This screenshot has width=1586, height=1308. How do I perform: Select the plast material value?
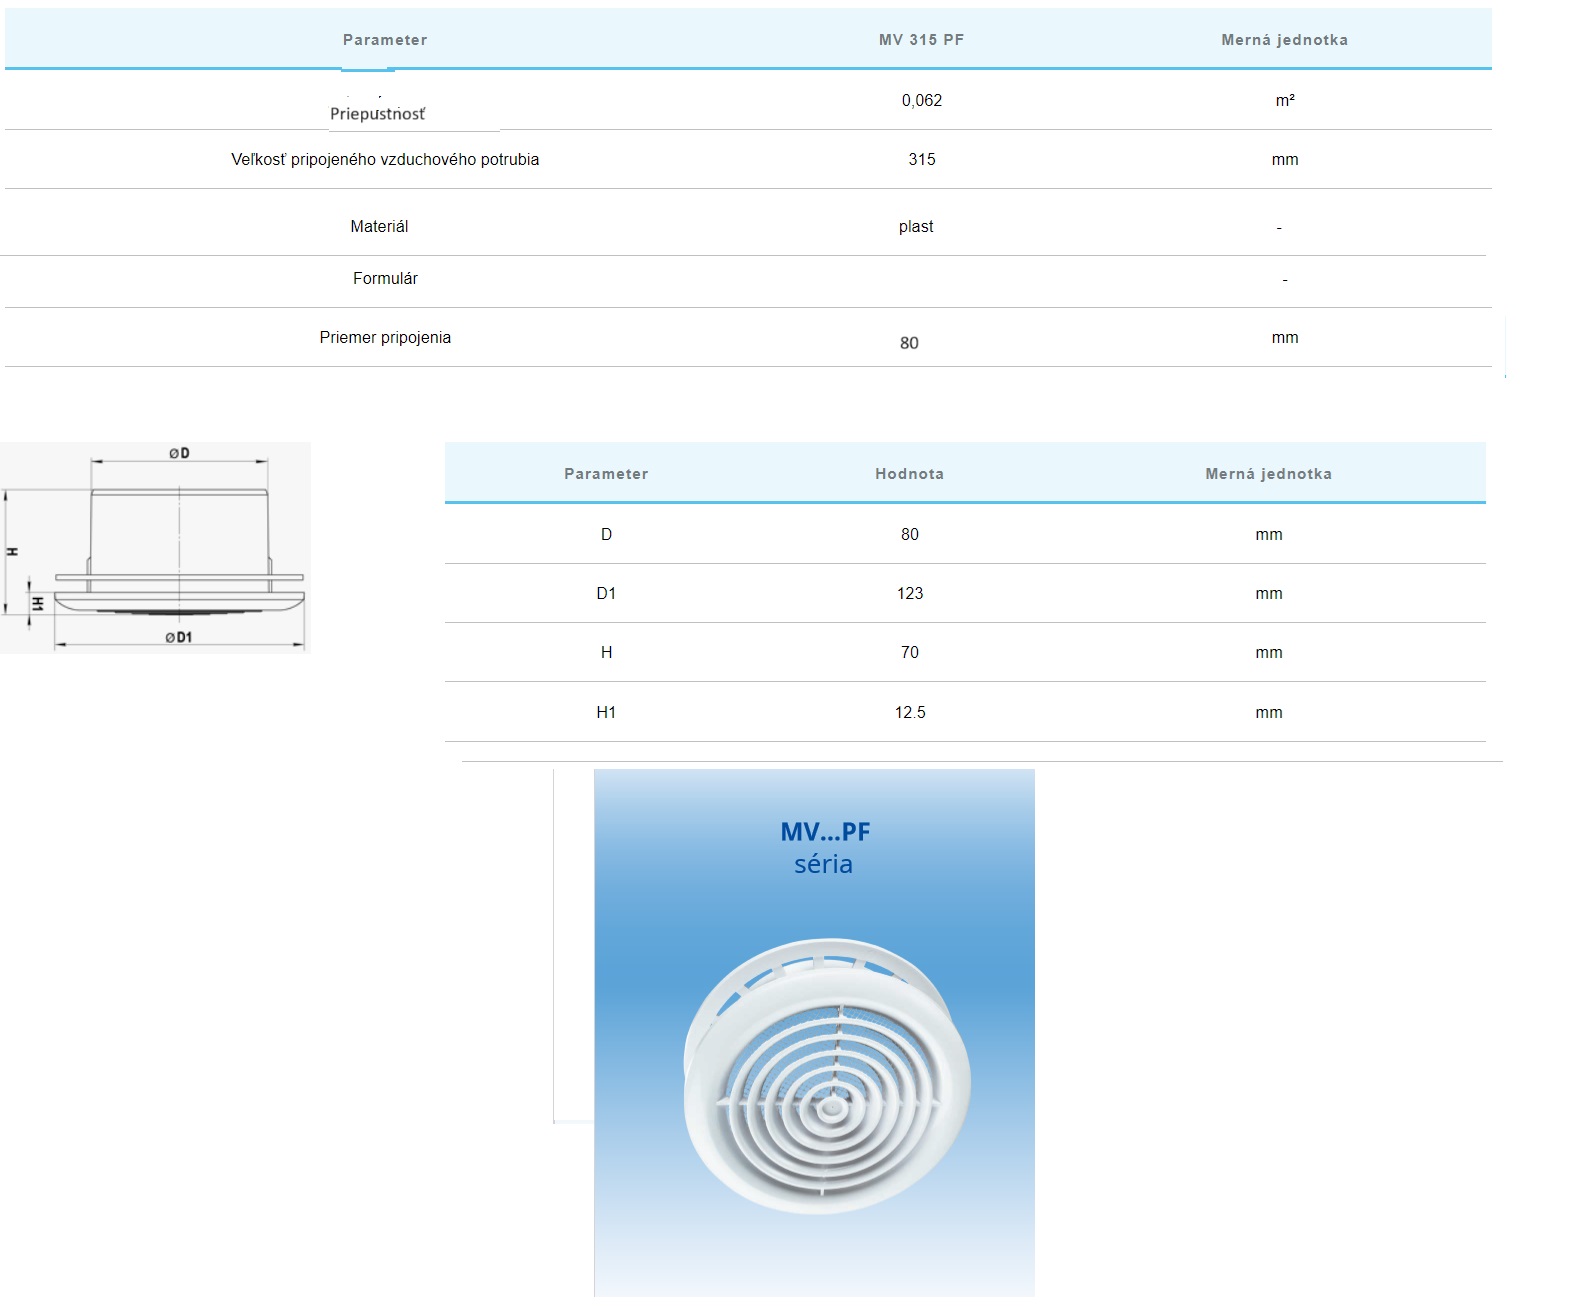[x=915, y=226]
